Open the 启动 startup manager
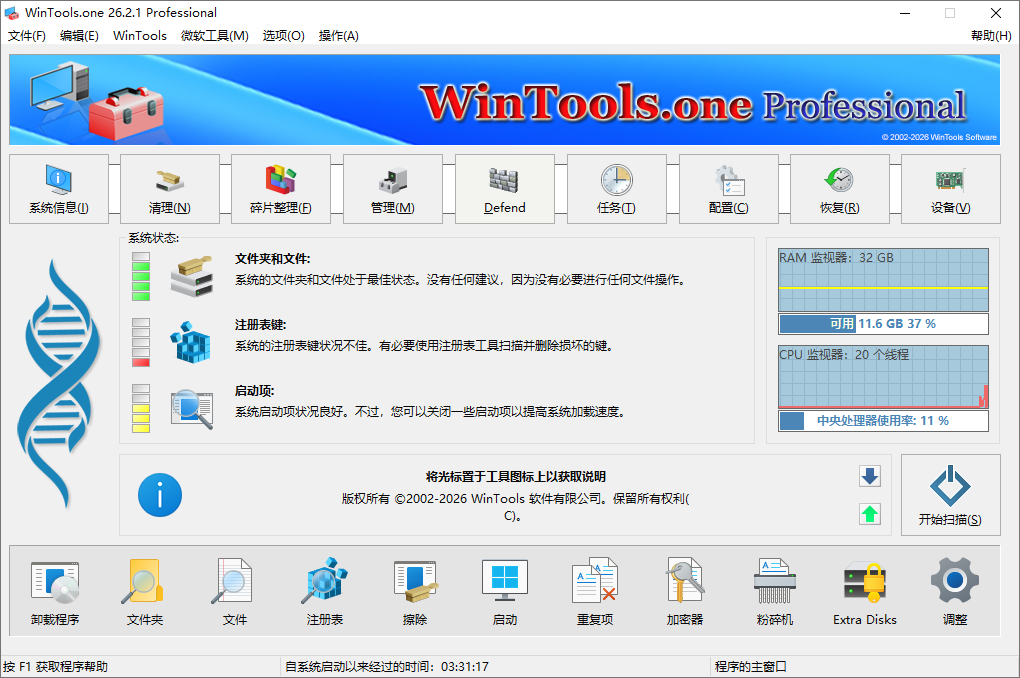Screen dimensions: 1020x678 pyautogui.click(x=504, y=591)
